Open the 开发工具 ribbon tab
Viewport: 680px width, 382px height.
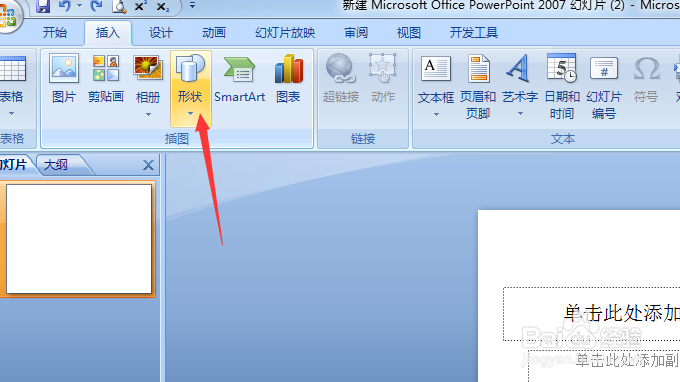click(x=474, y=33)
